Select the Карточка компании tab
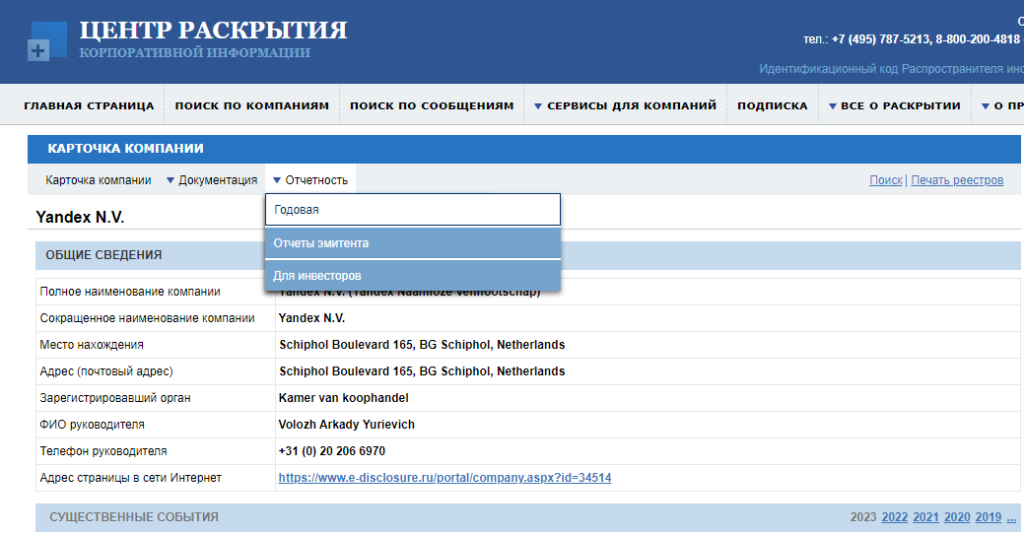 98,180
